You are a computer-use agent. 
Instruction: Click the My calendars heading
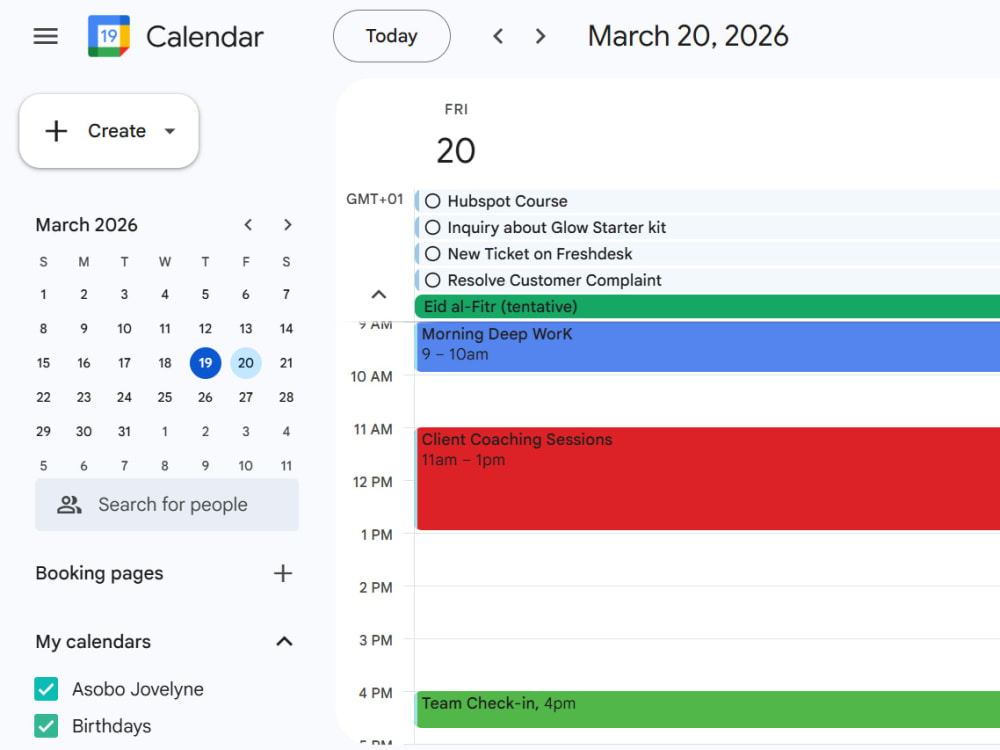tap(93, 642)
